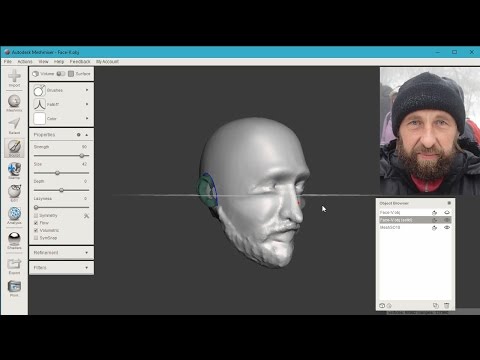Viewport: 480px width, 360px height.
Task: Click the second bottom-left icon in Object Browser
Action: click(389, 306)
